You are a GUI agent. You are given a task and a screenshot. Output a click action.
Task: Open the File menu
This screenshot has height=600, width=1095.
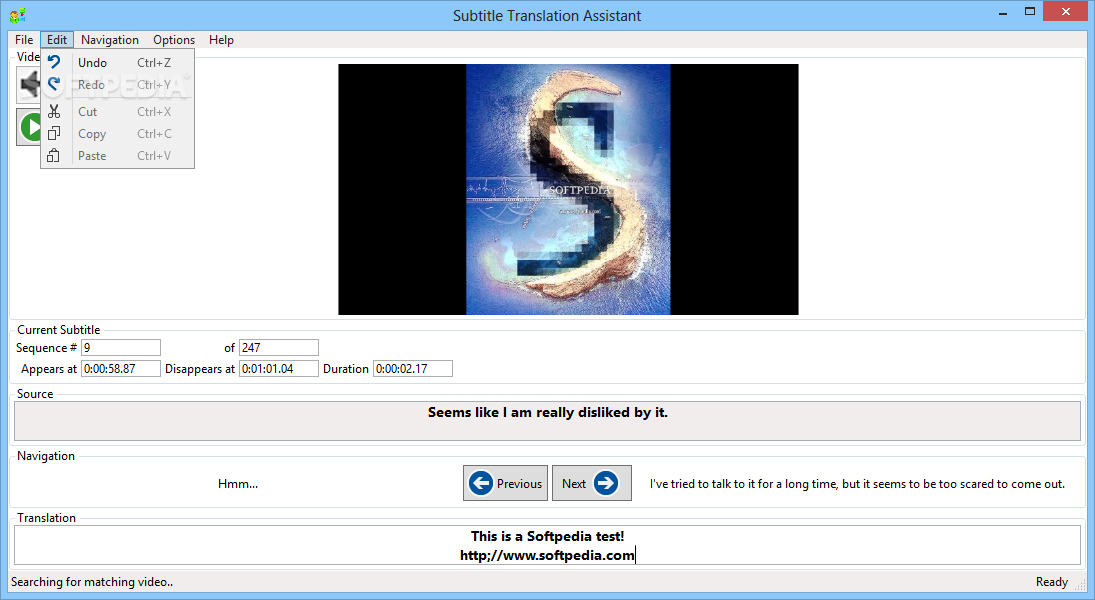tap(24, 40)
